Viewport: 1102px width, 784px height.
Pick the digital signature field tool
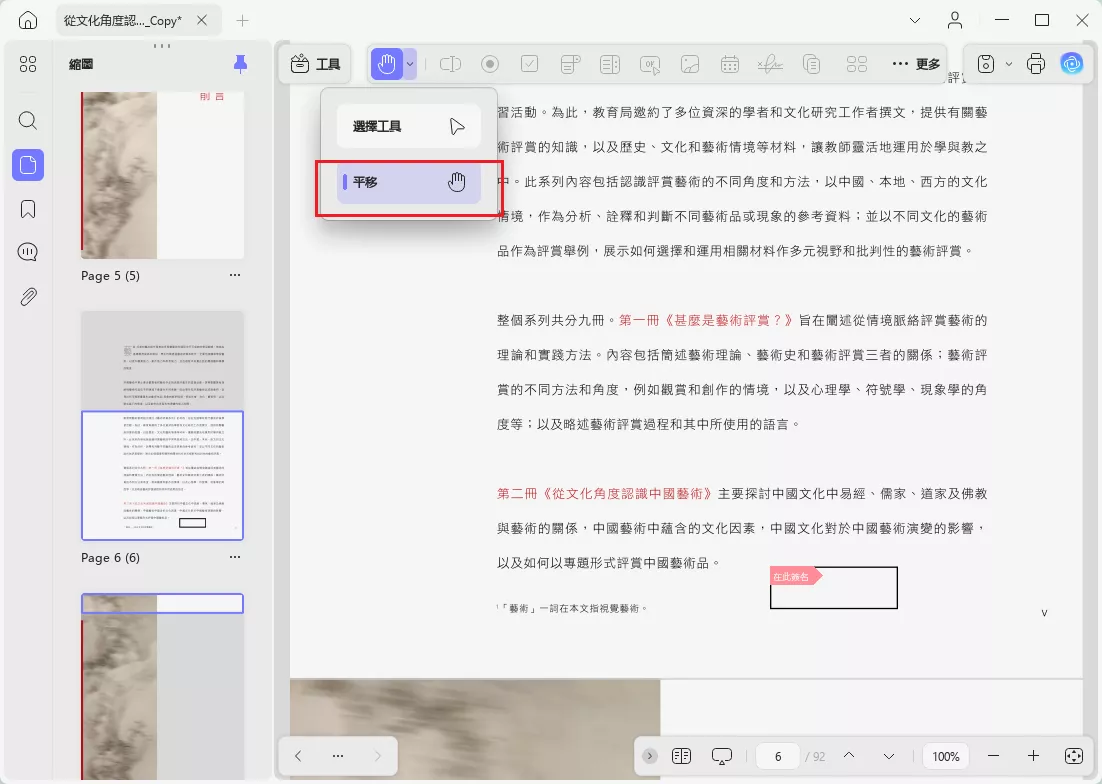(x=770, y=65)
